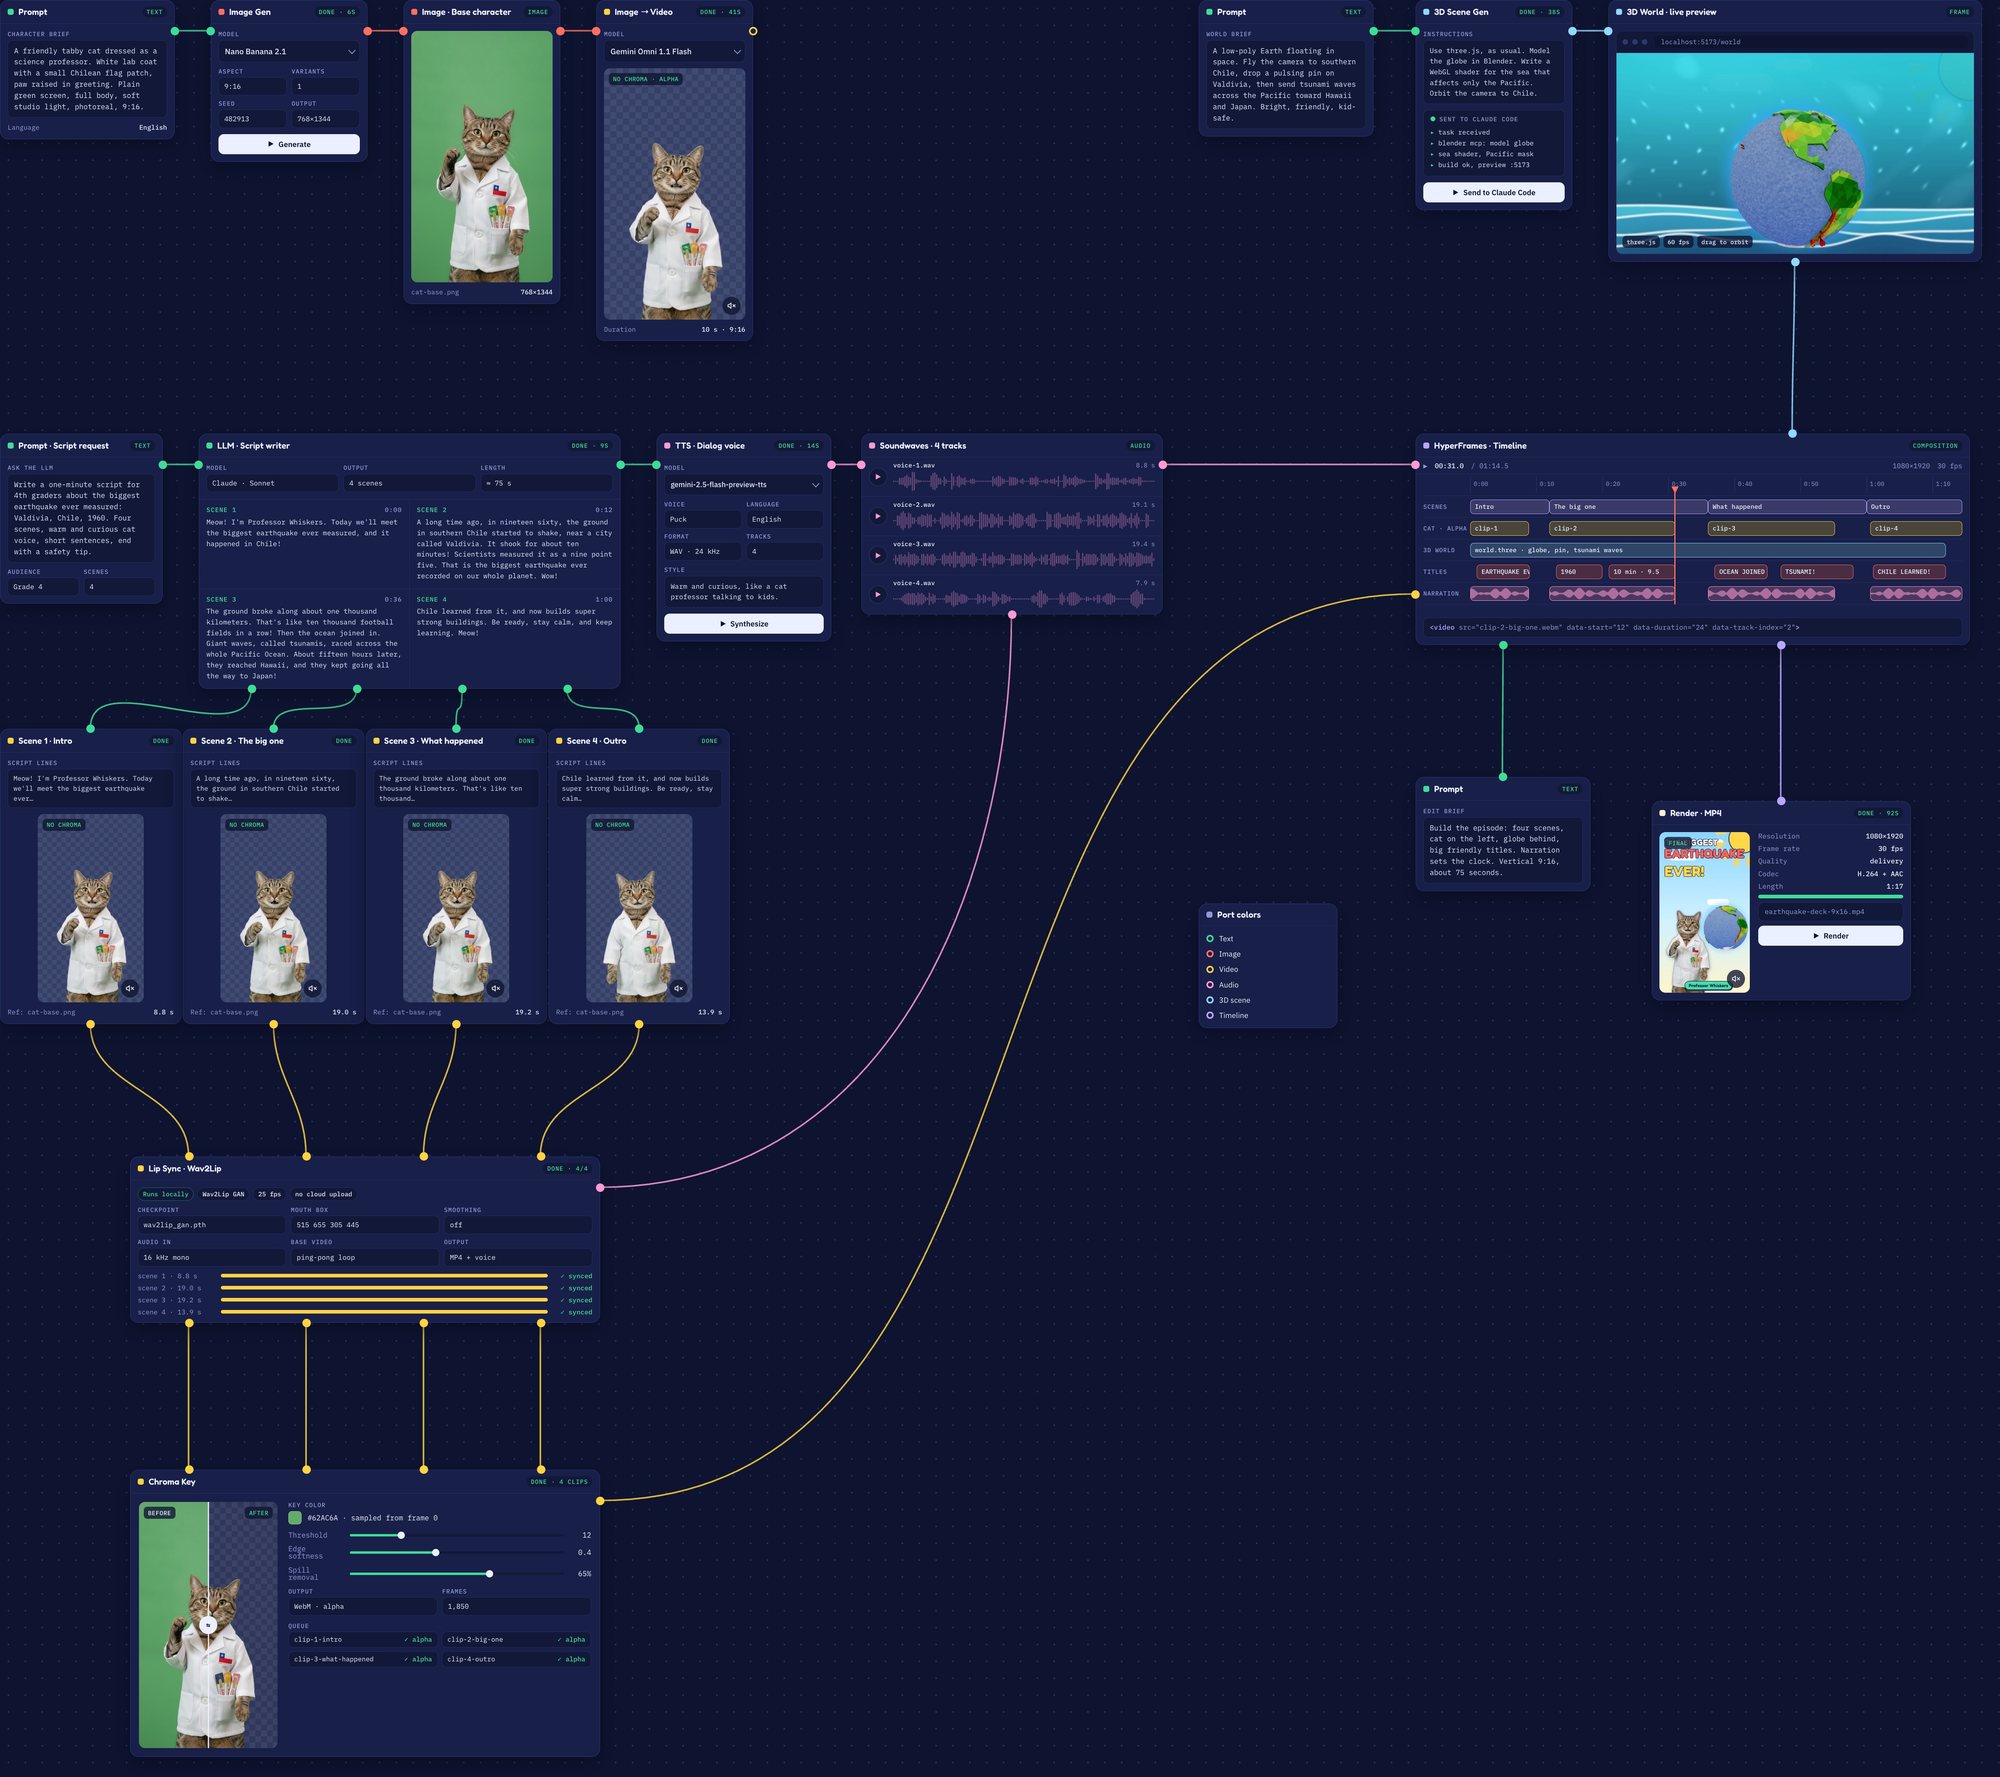Click the Chroma Key before/after compare handle
This screenshot has height=1777, width=2000.
tap(208, 1625)
